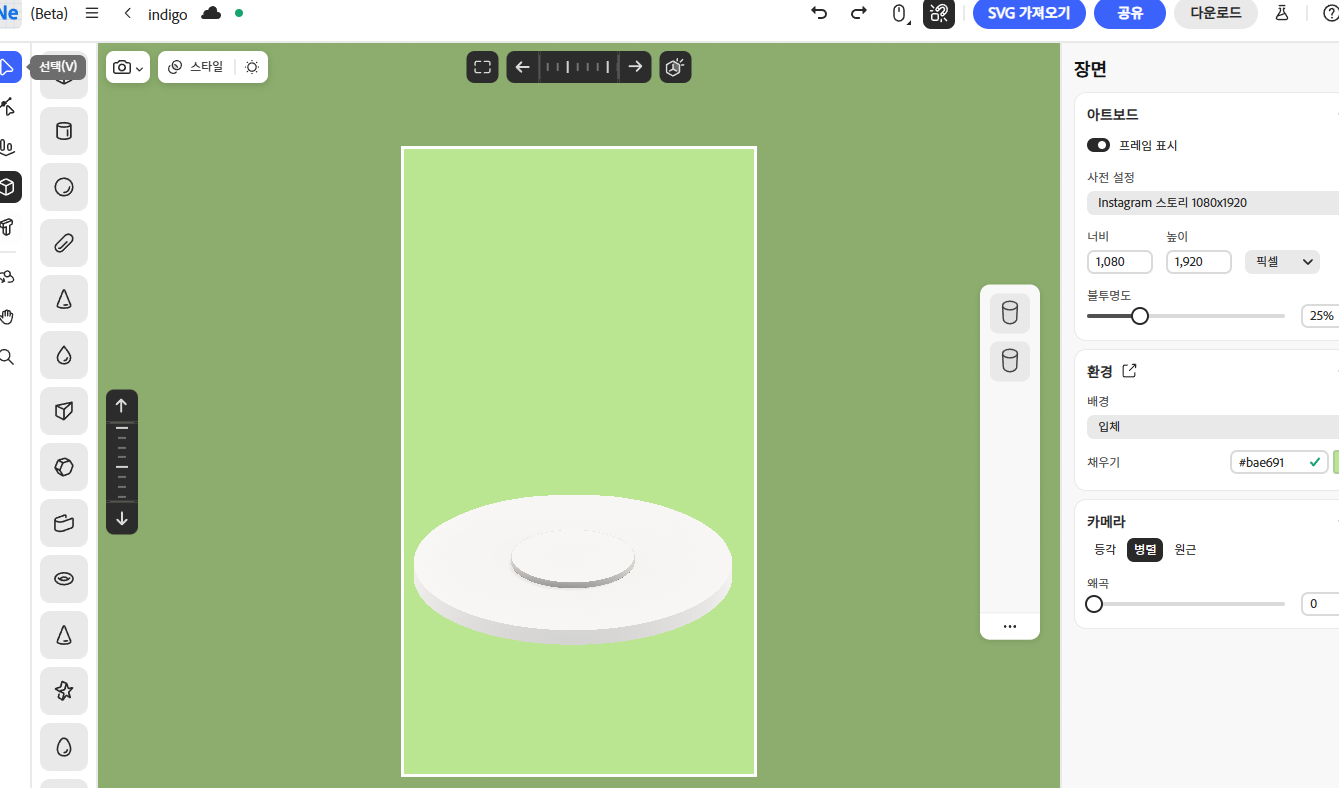Open the help question mark
The width and height of the screenshot is (1339, 788).
[x=1330, y=13]
